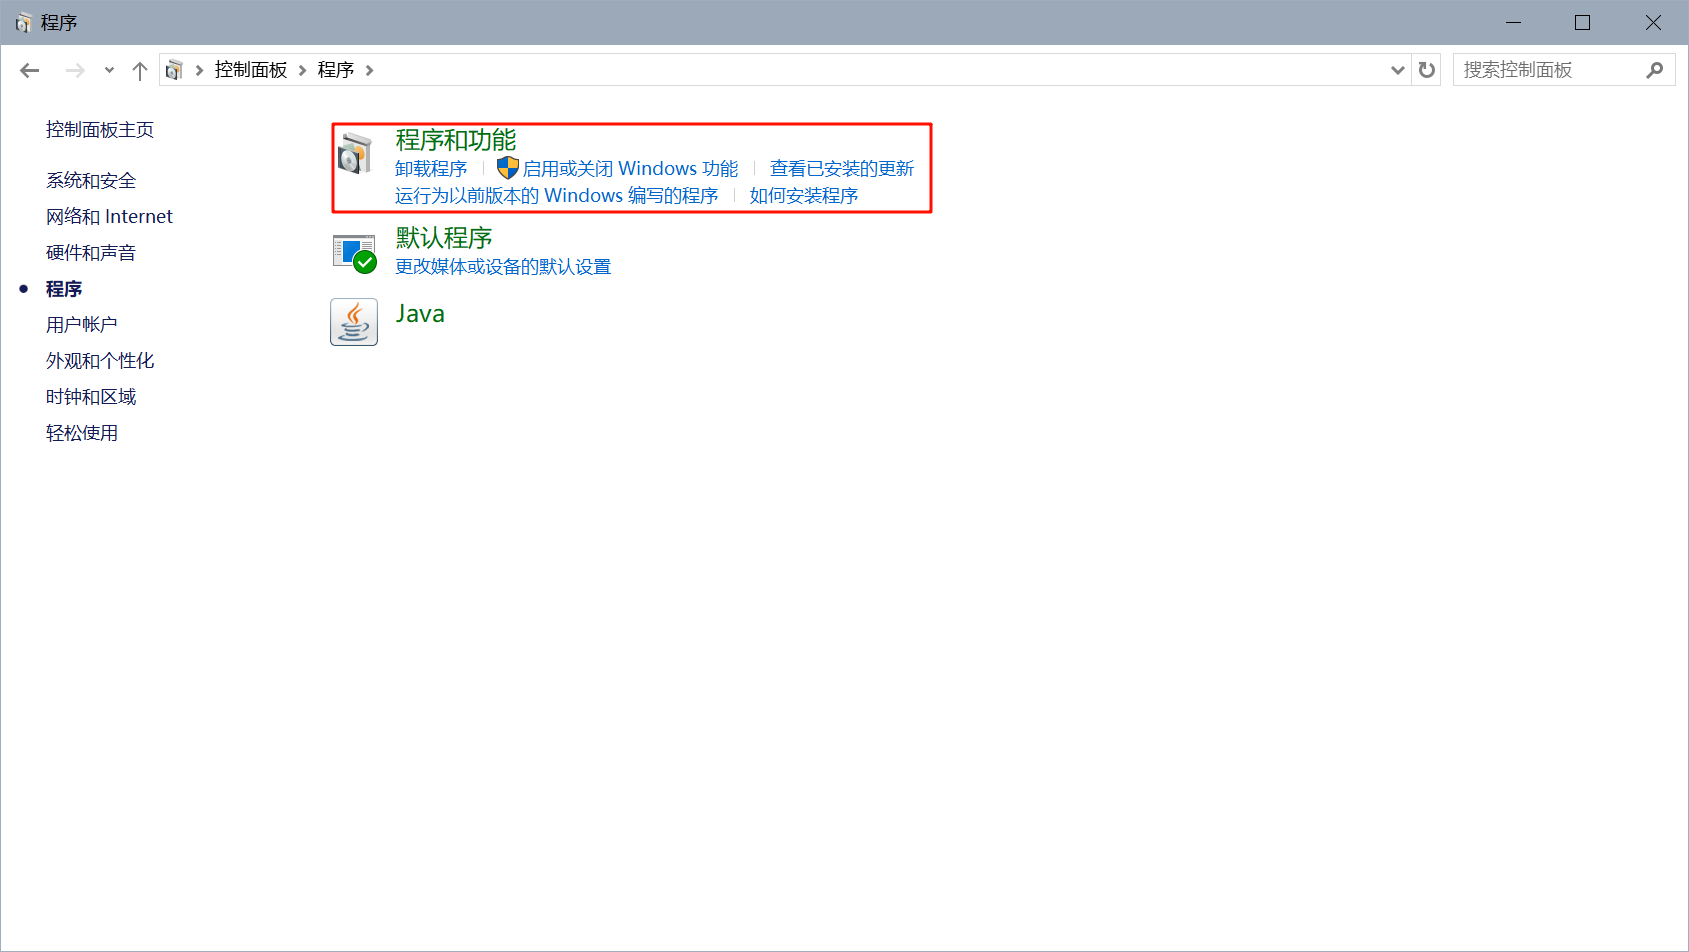The height and width of the screenshot is (952, 1689).
Task: Open 更改媒体或设备的默认设置 link
Action: [x=503, y=267]
